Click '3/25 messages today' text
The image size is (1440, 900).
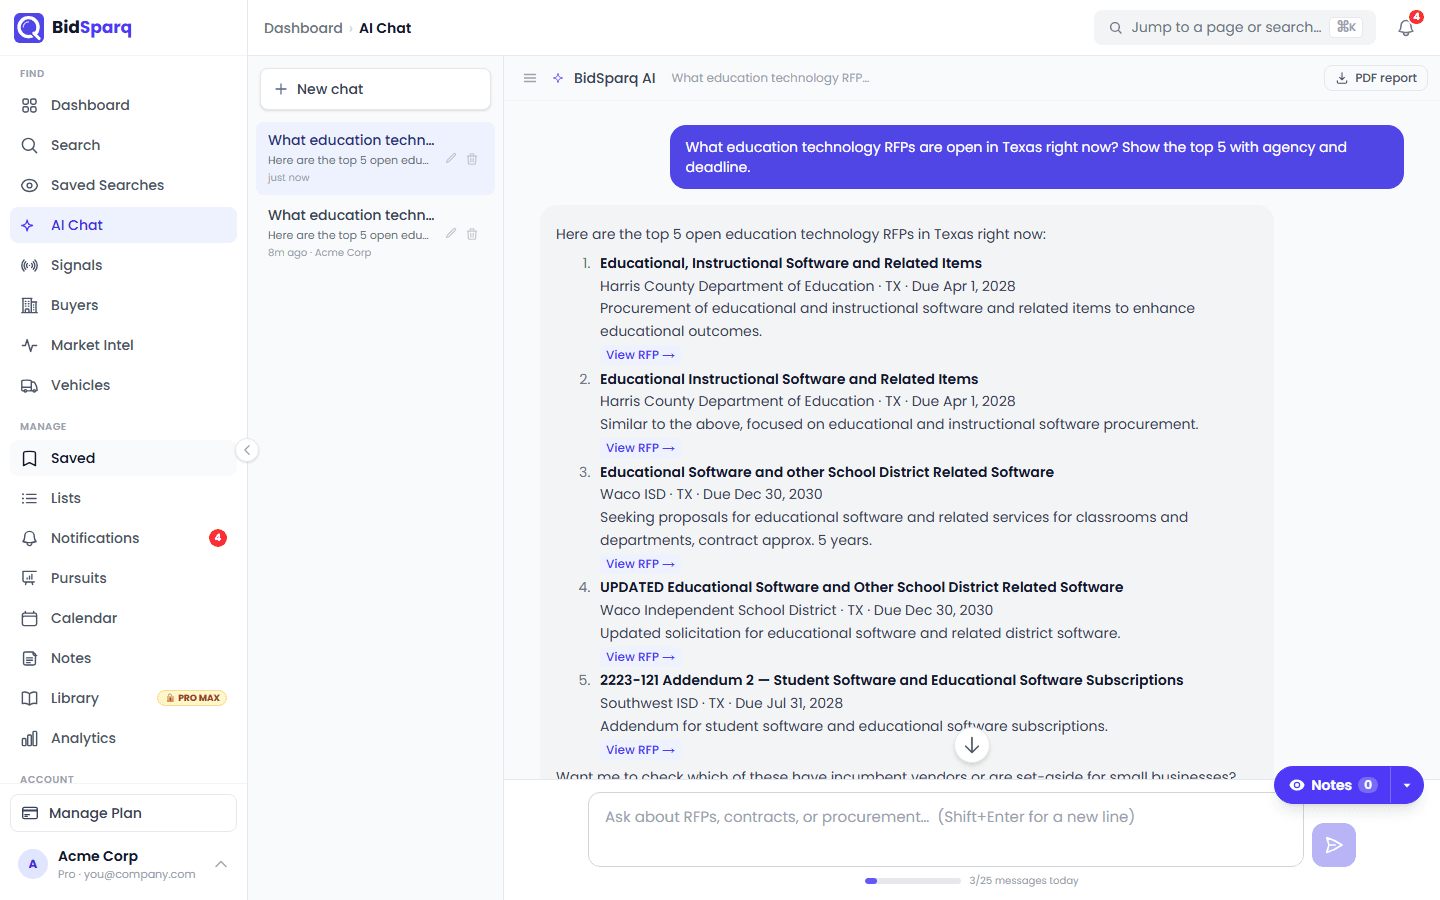[1024, 881]
